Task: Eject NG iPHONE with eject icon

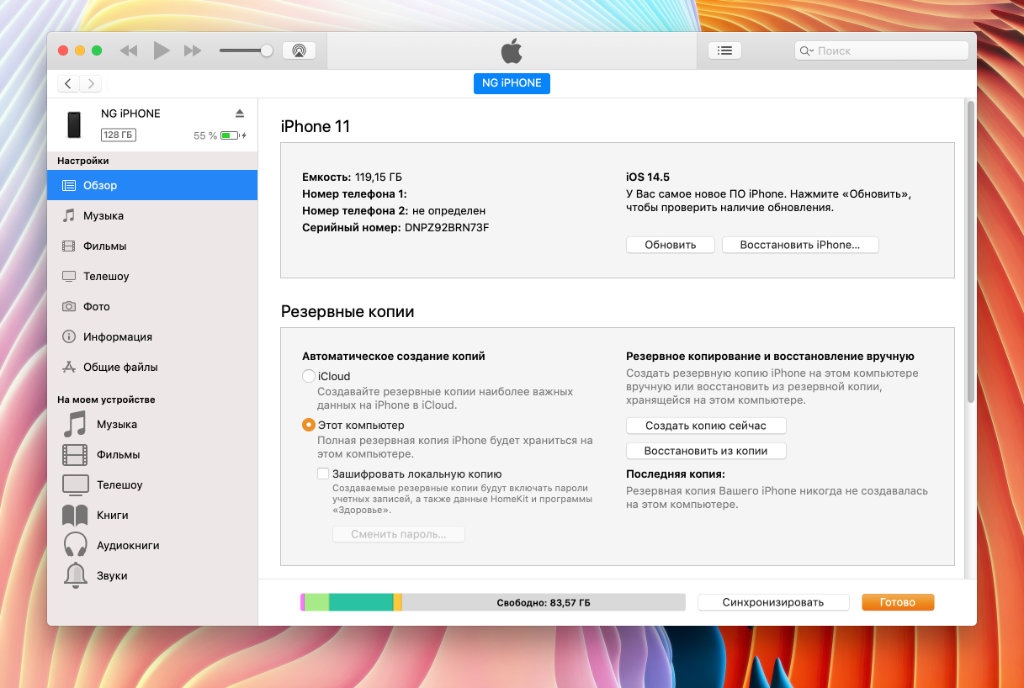Action: [x=240, y=114]
